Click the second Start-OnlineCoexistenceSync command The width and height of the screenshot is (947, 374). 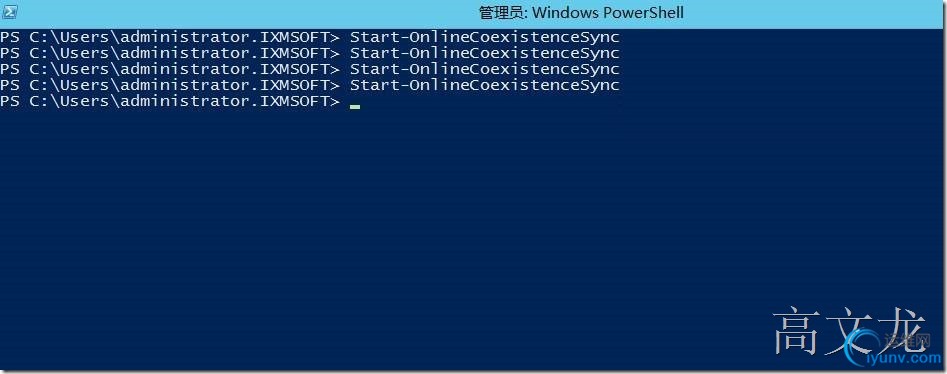pyautogui.click(x=485, y=53)
